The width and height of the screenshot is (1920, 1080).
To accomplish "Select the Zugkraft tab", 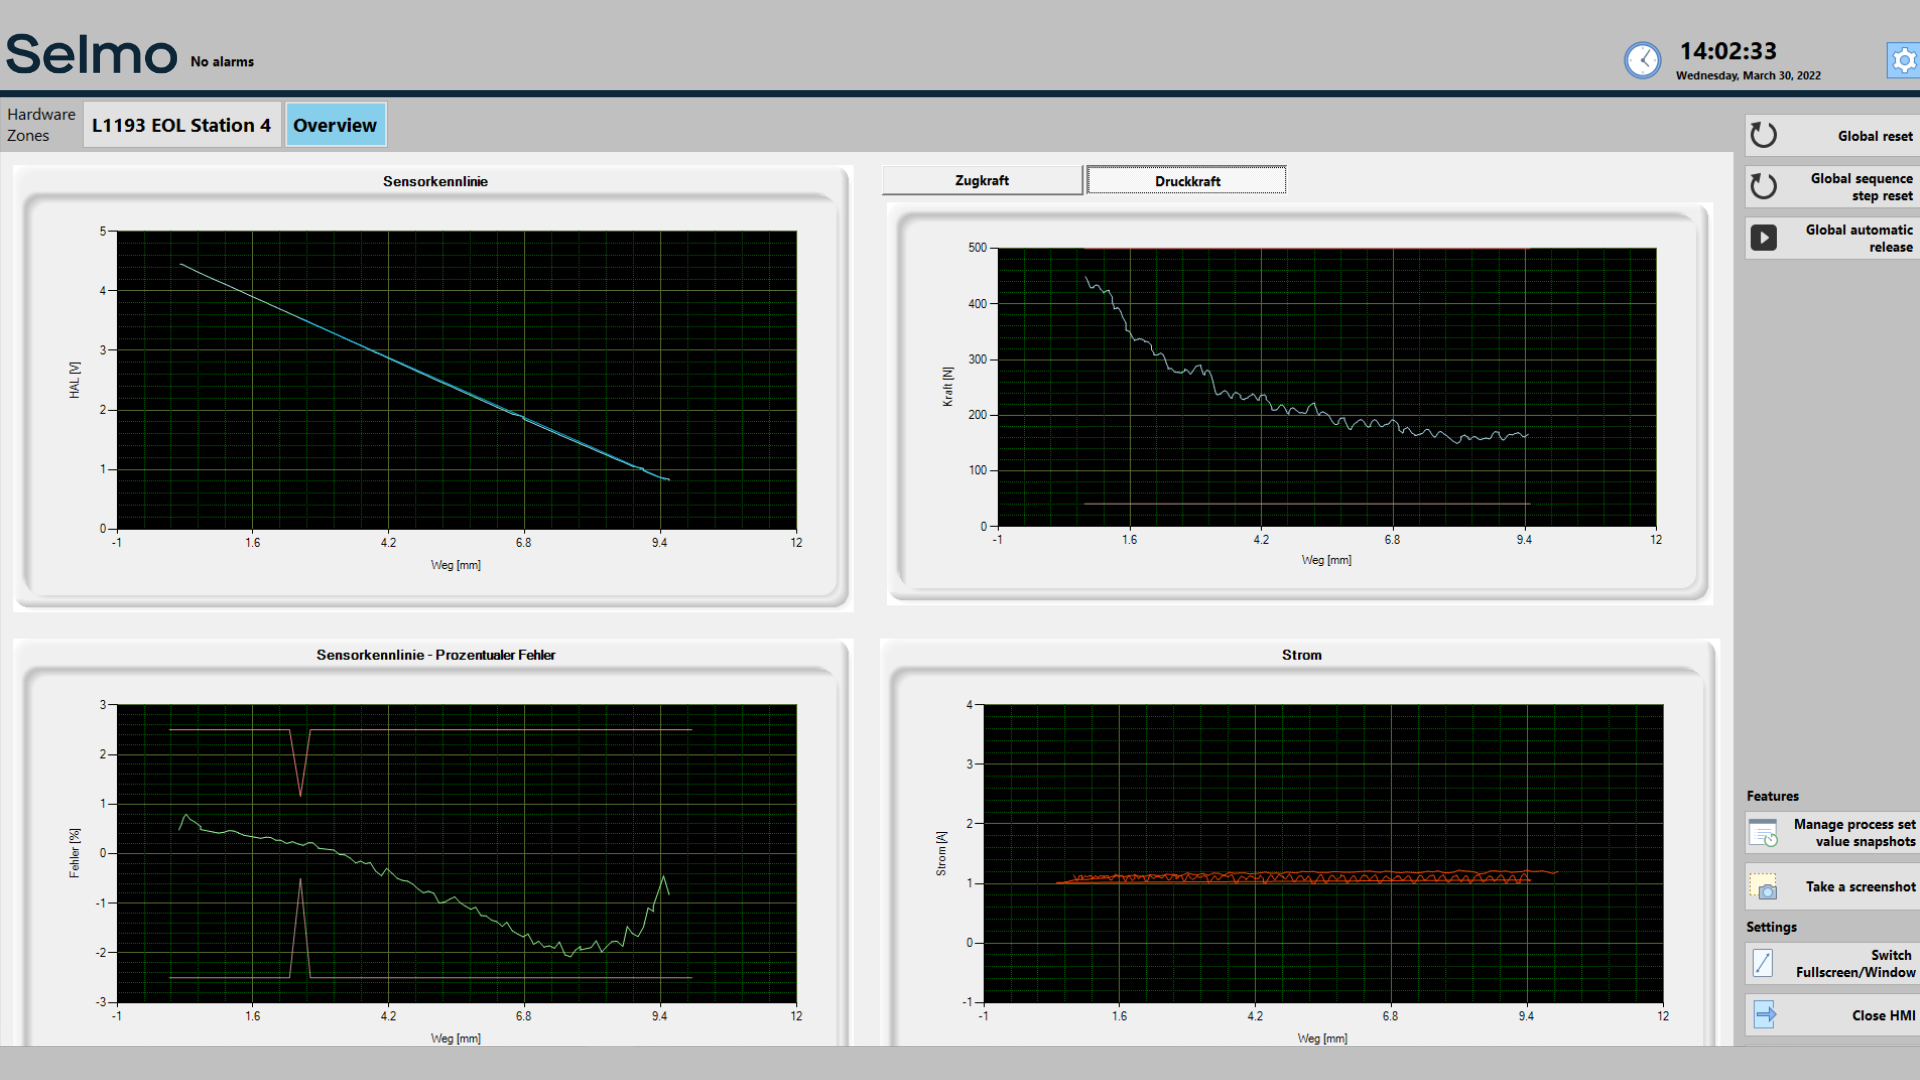I will pyautogui.click(x=982, y=180).
